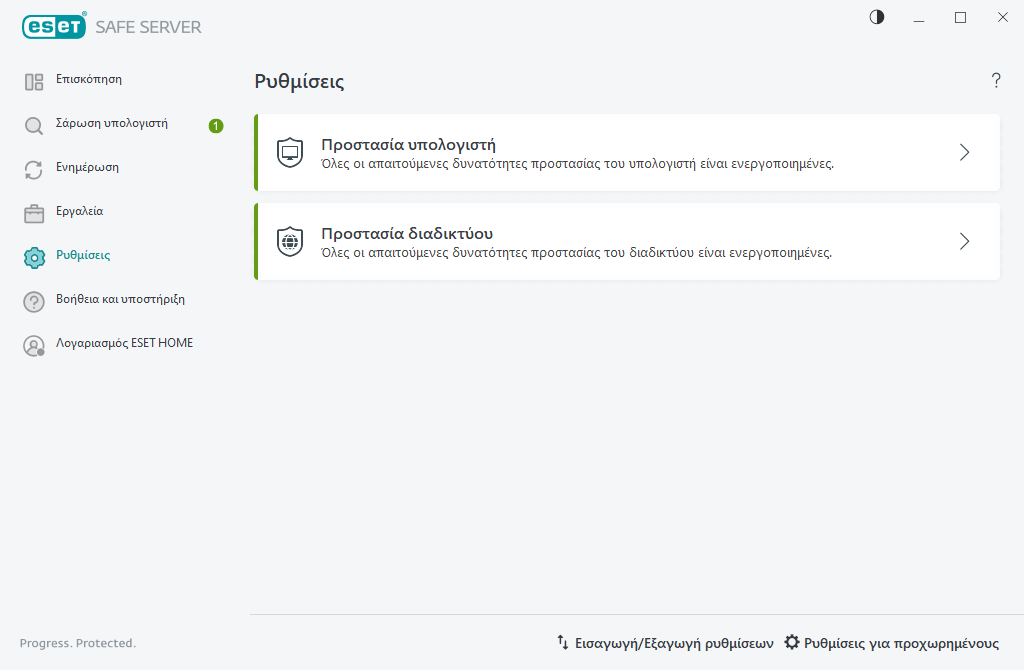Go to Ενημέρωση menu item label
1024x670 pixels.
pyautogui.click(x=87, y=168)
